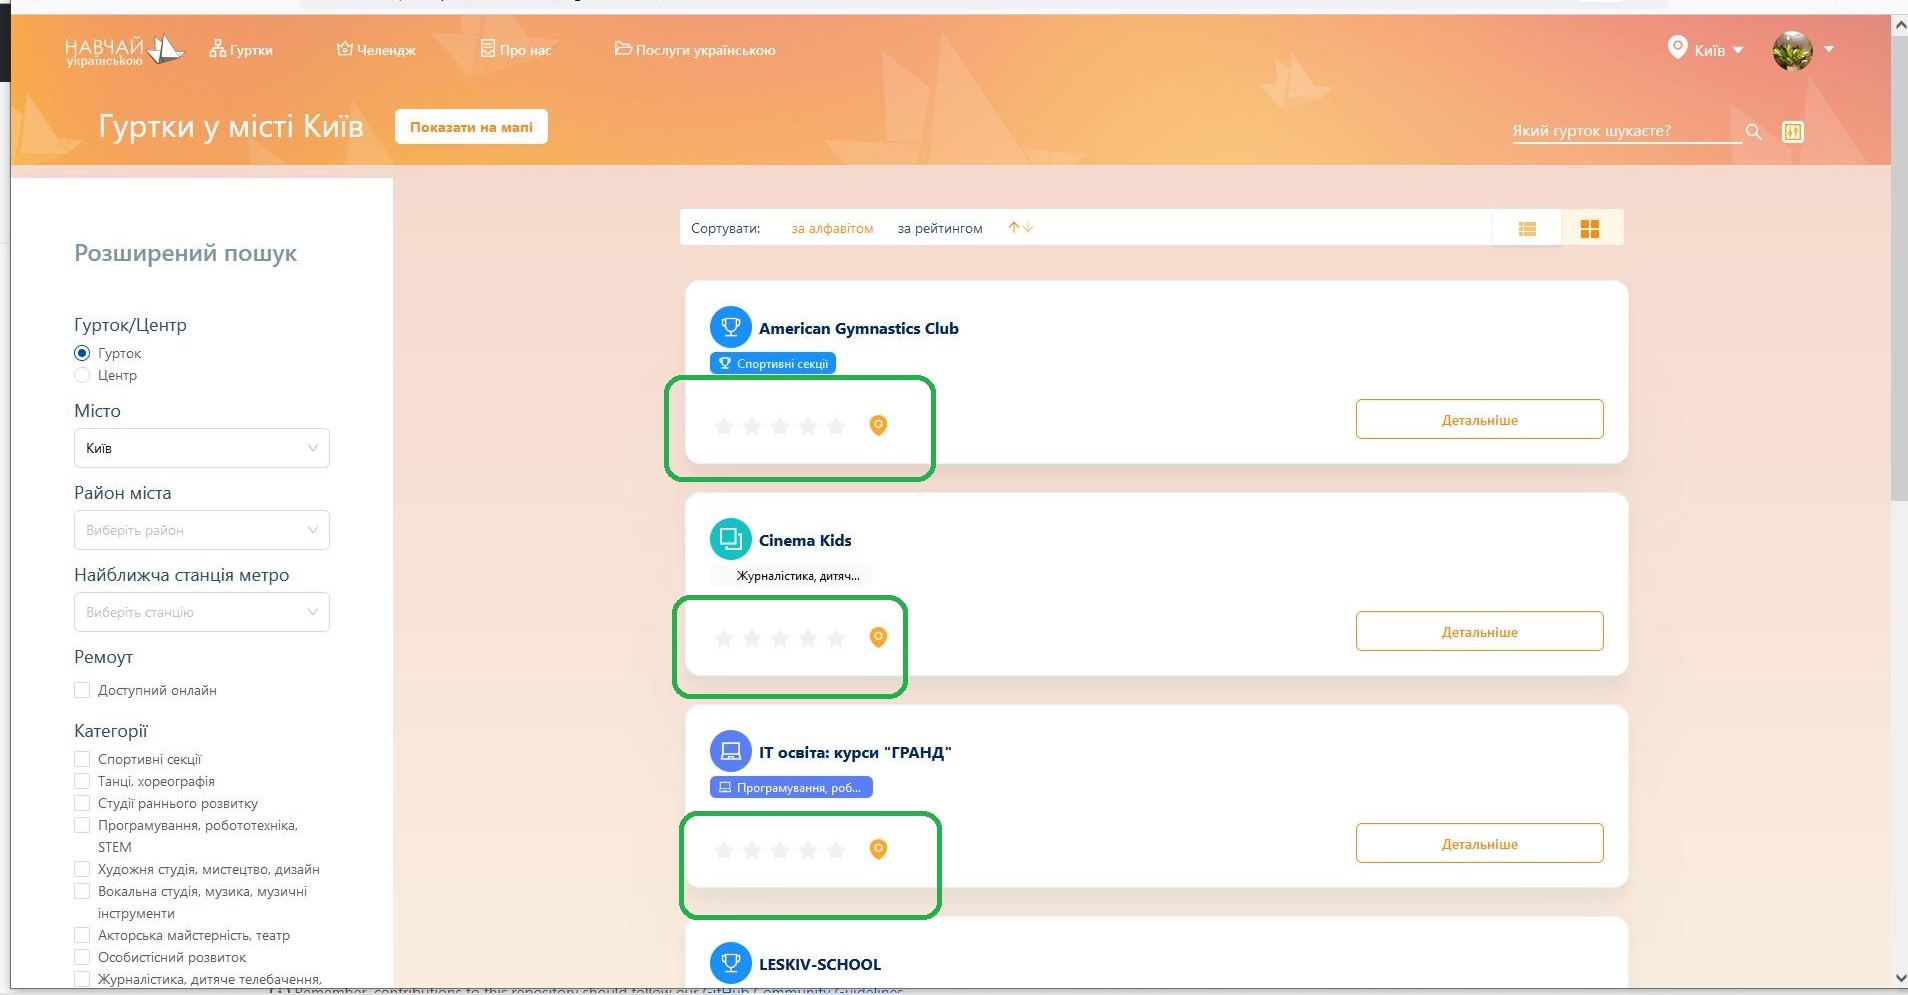Image resolution: width=1908 pixels, height=995 pixels.
Task: Toggle the sort direction arrows
Action: pyautogui.click(x=1020, y=228)
